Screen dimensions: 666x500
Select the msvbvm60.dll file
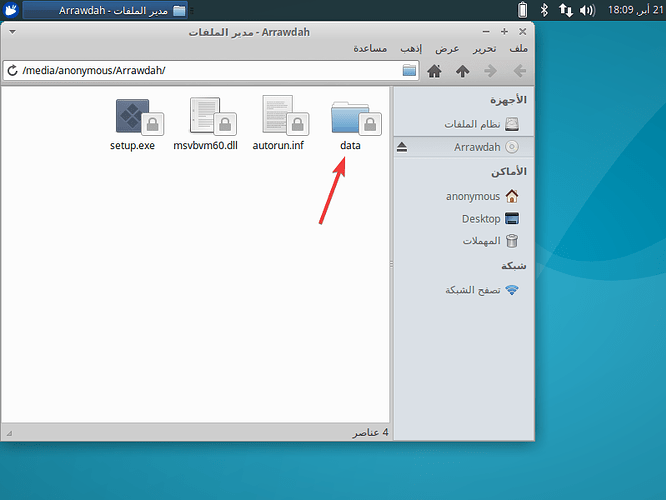point(204,118)
